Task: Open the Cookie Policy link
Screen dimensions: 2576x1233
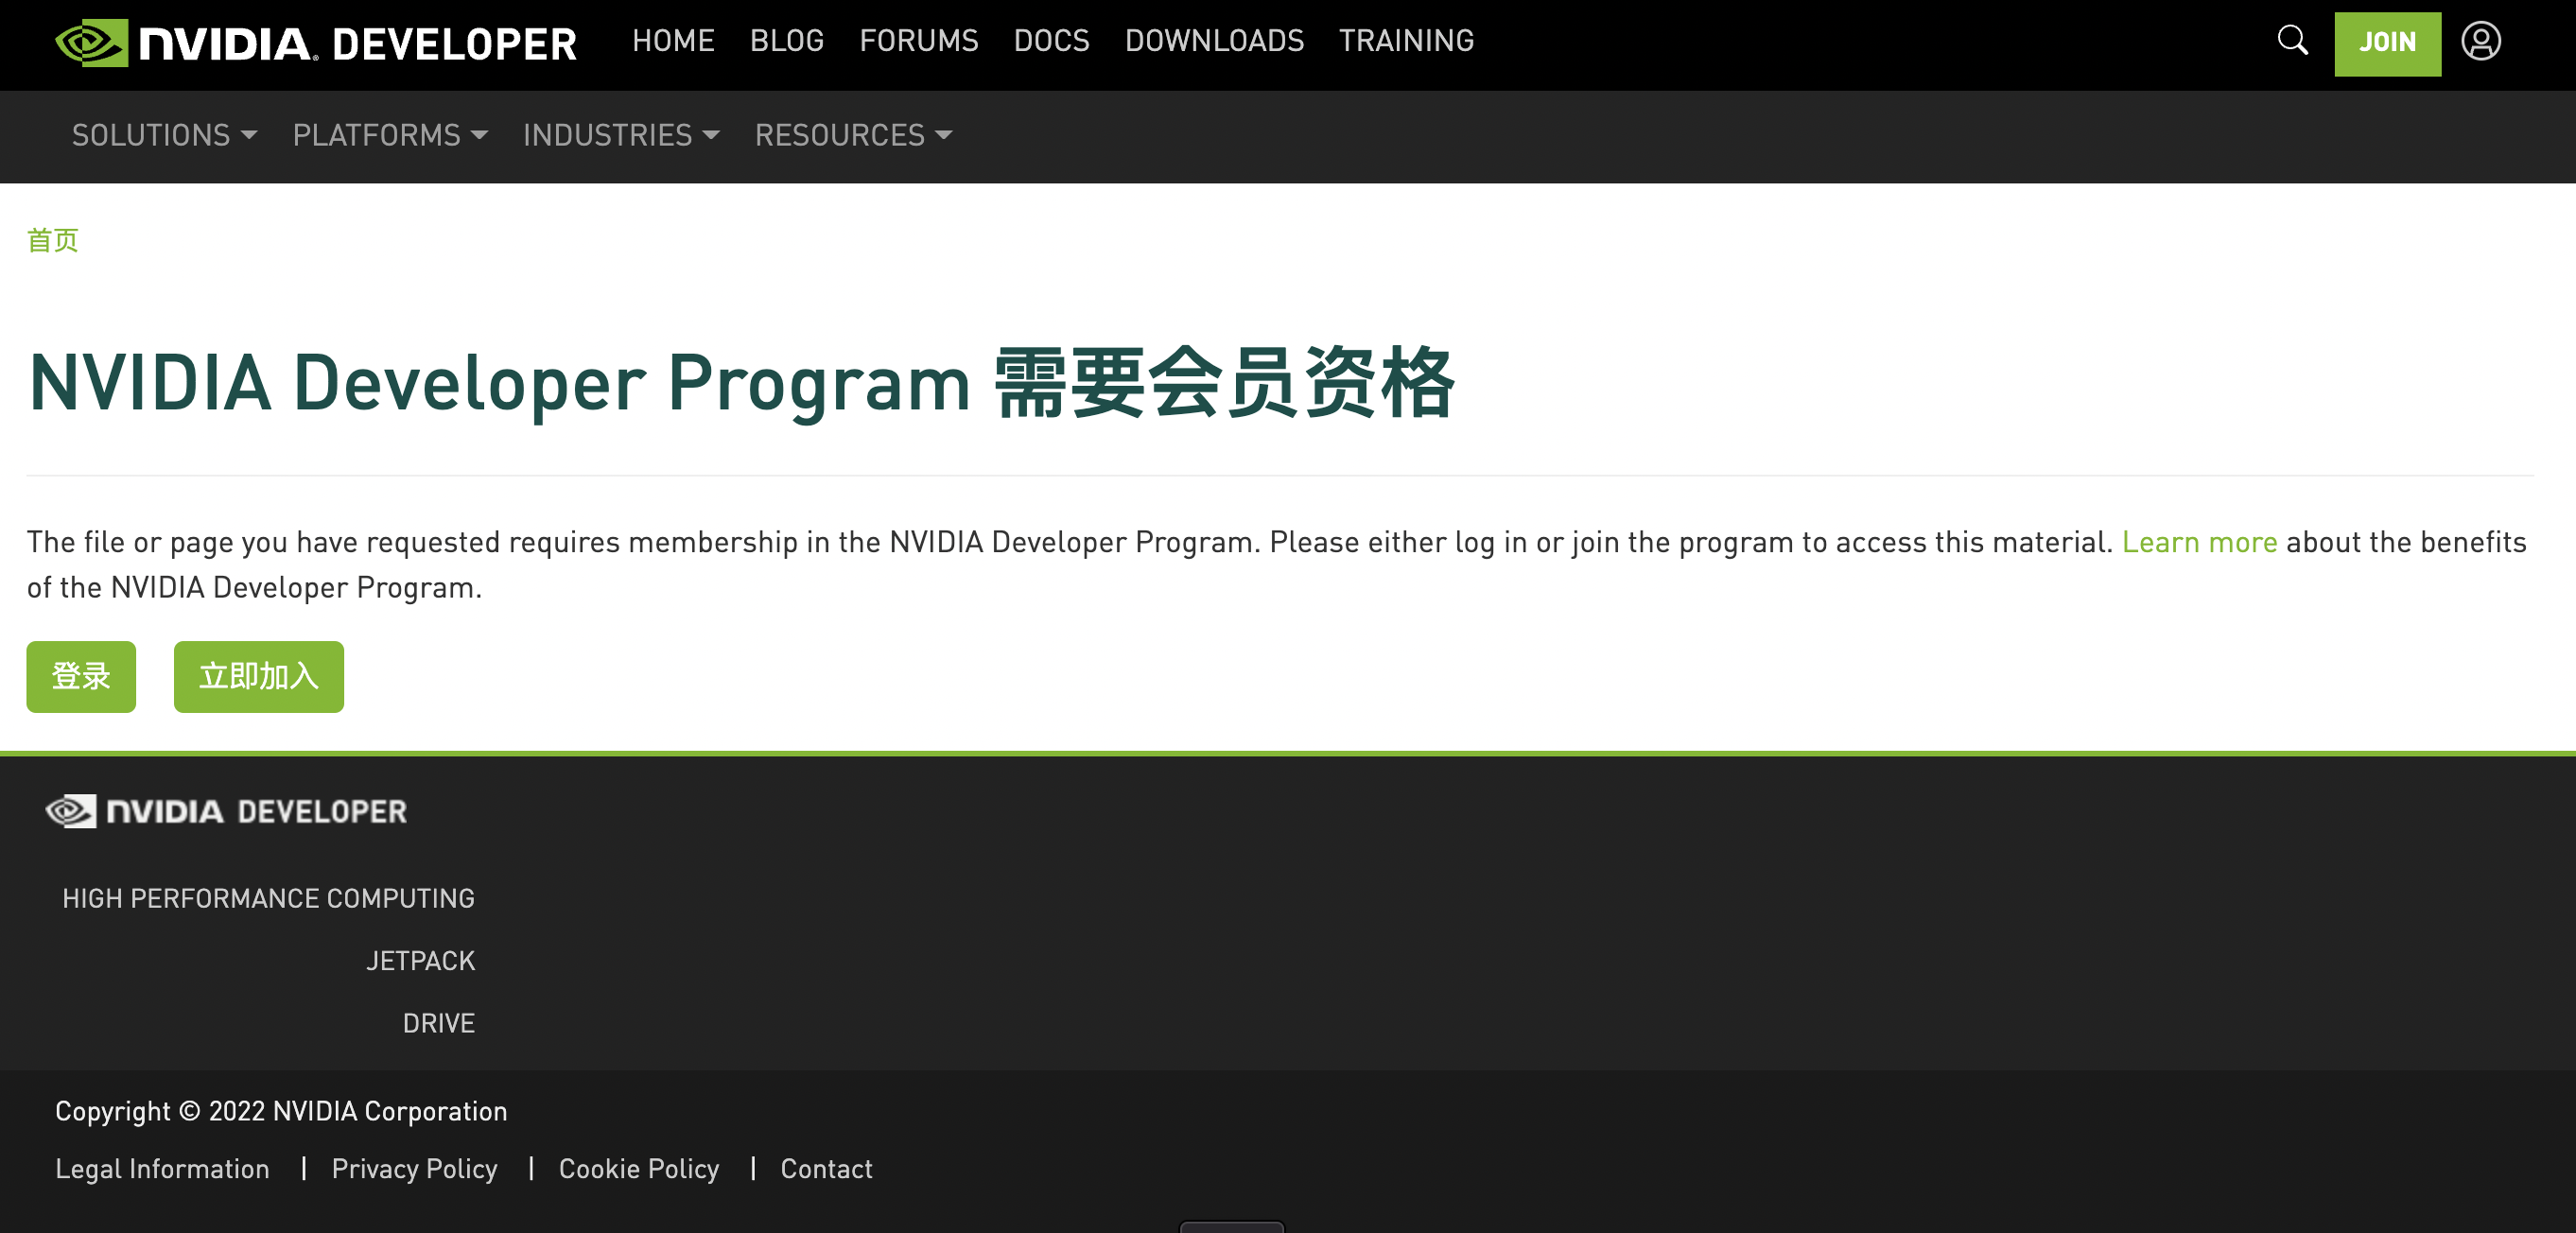Action: 639,1169
